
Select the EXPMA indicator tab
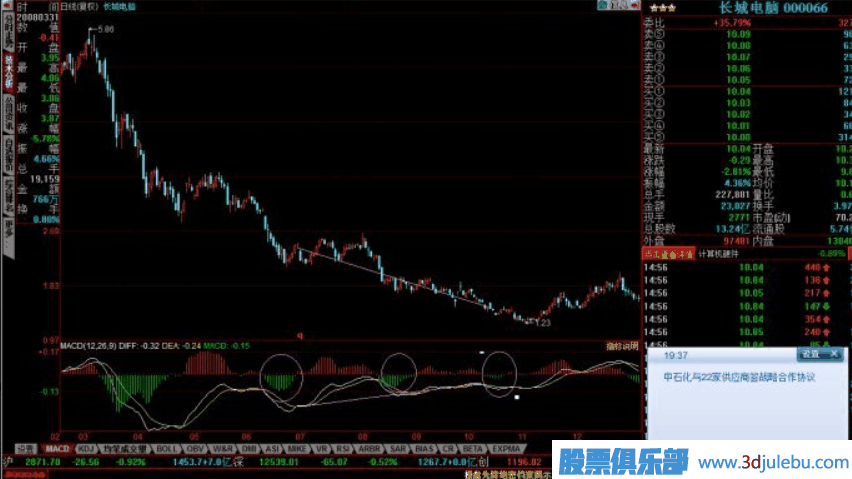(506, 449)
